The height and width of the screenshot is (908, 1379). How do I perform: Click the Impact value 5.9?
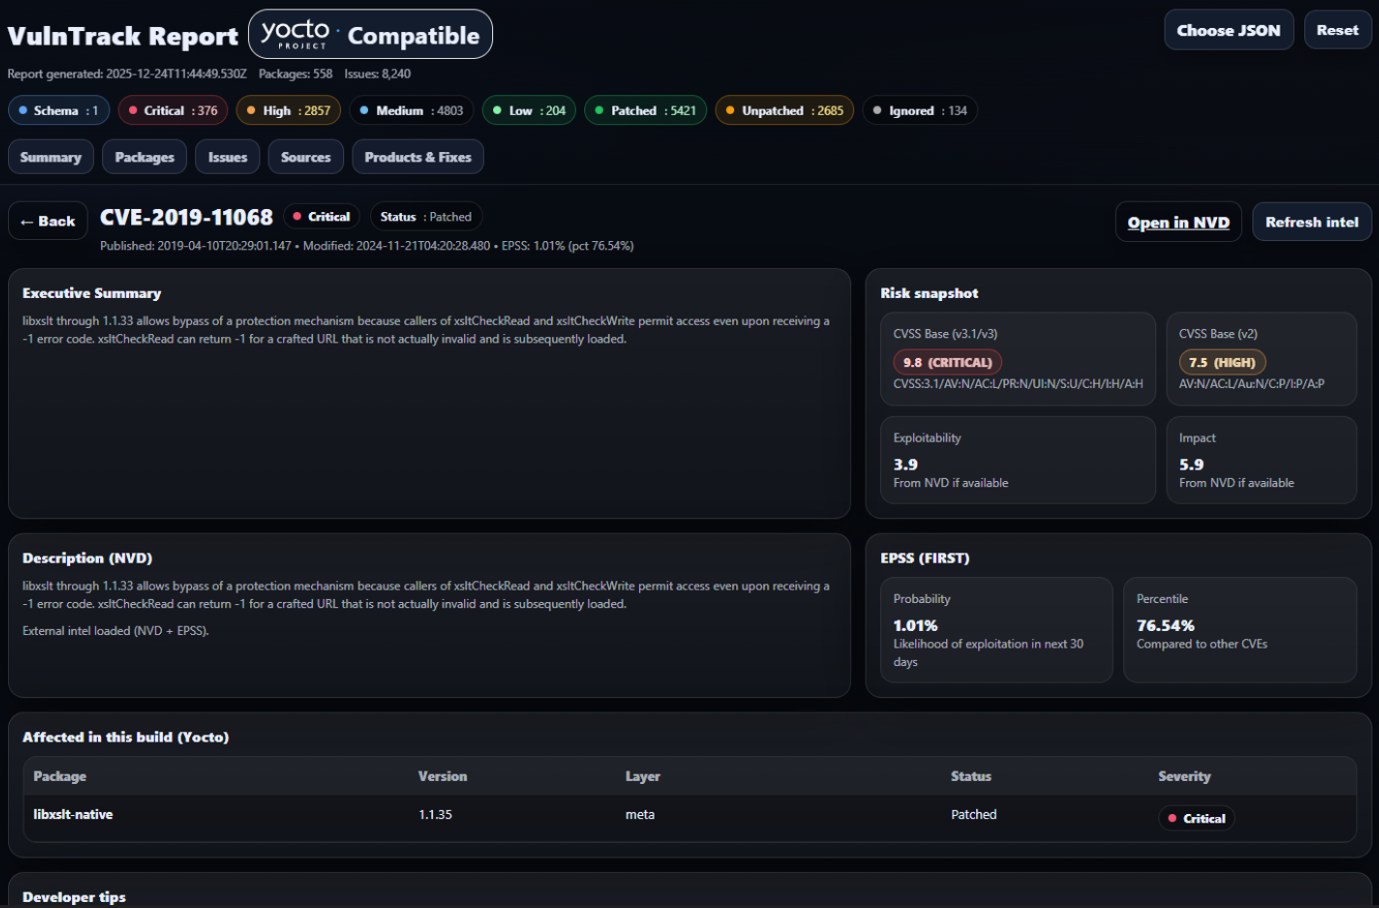(x=1191, y=464)
